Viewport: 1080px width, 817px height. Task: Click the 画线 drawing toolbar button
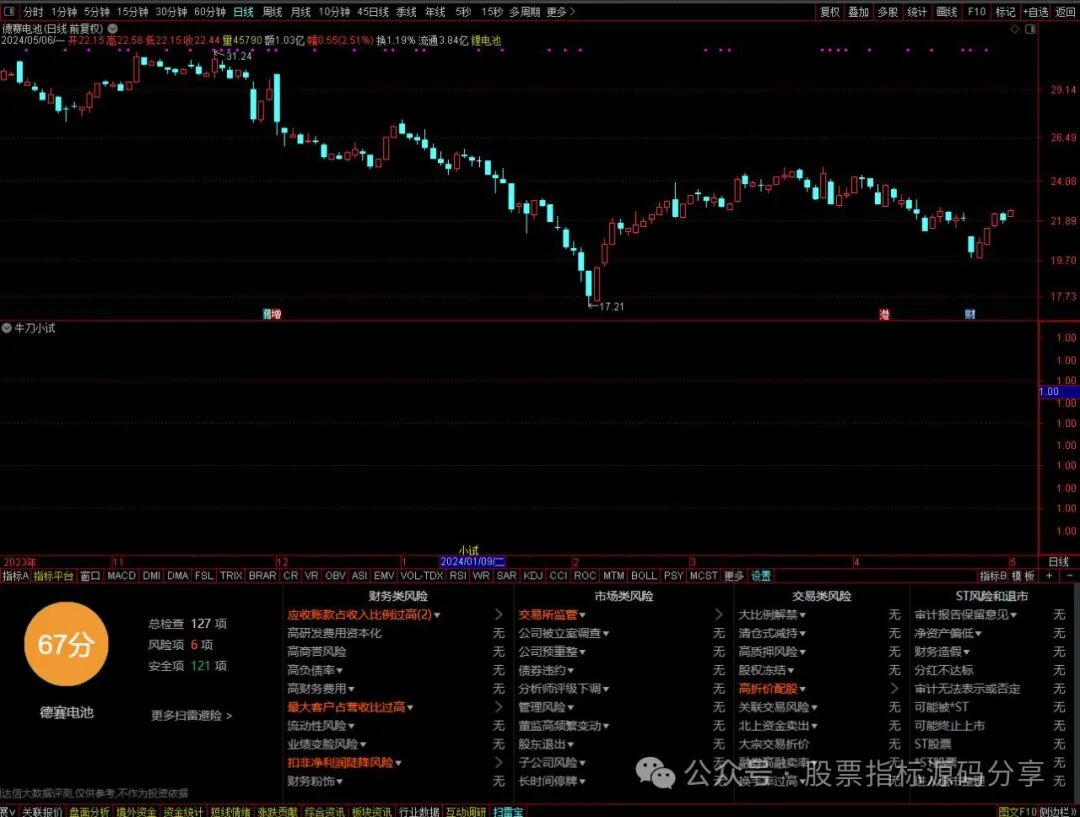pyautogui.click(x=947, y=12)
